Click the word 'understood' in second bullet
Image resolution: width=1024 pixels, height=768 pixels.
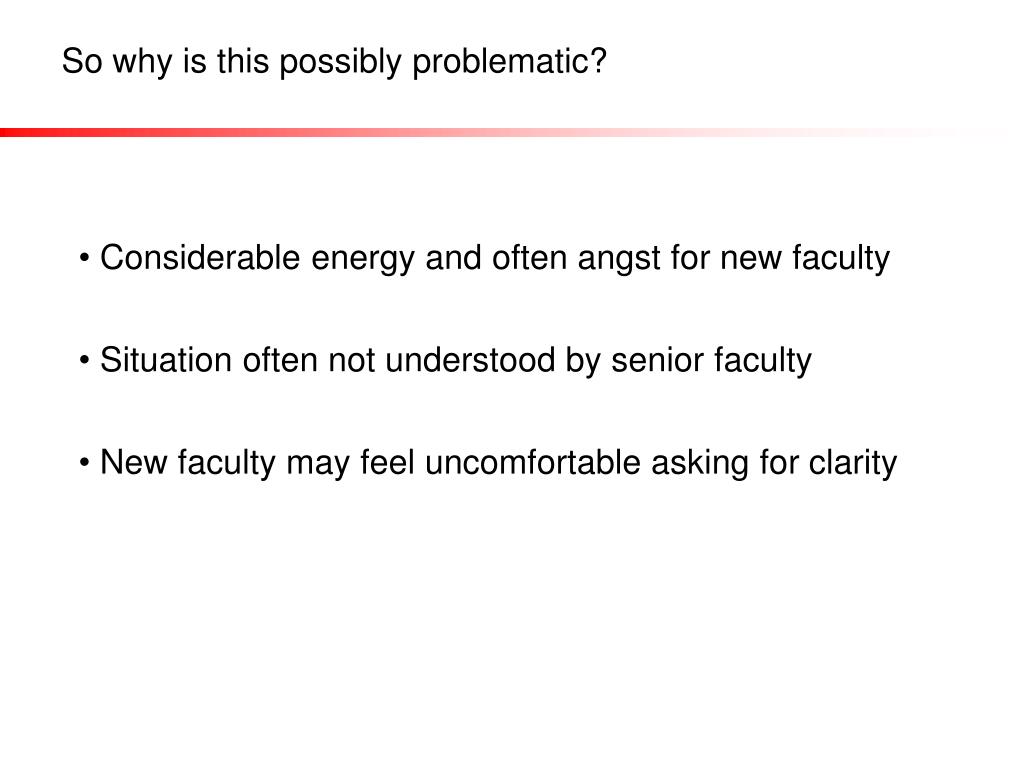[x=470, y=360]
